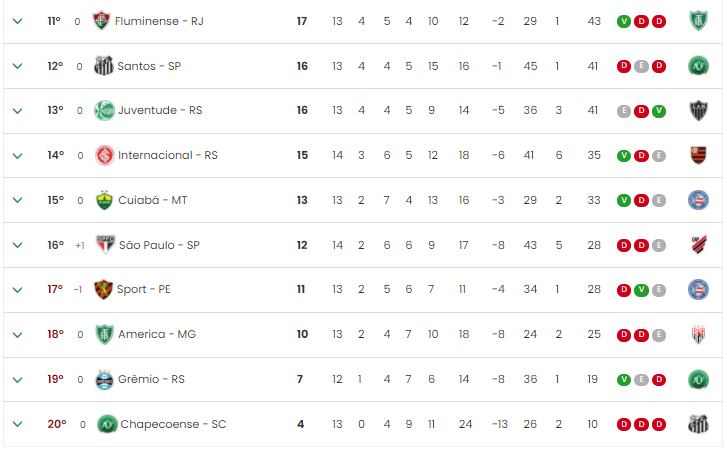Expand details for Santos row
Screen dimensions: 727x451
click(18, 66)
